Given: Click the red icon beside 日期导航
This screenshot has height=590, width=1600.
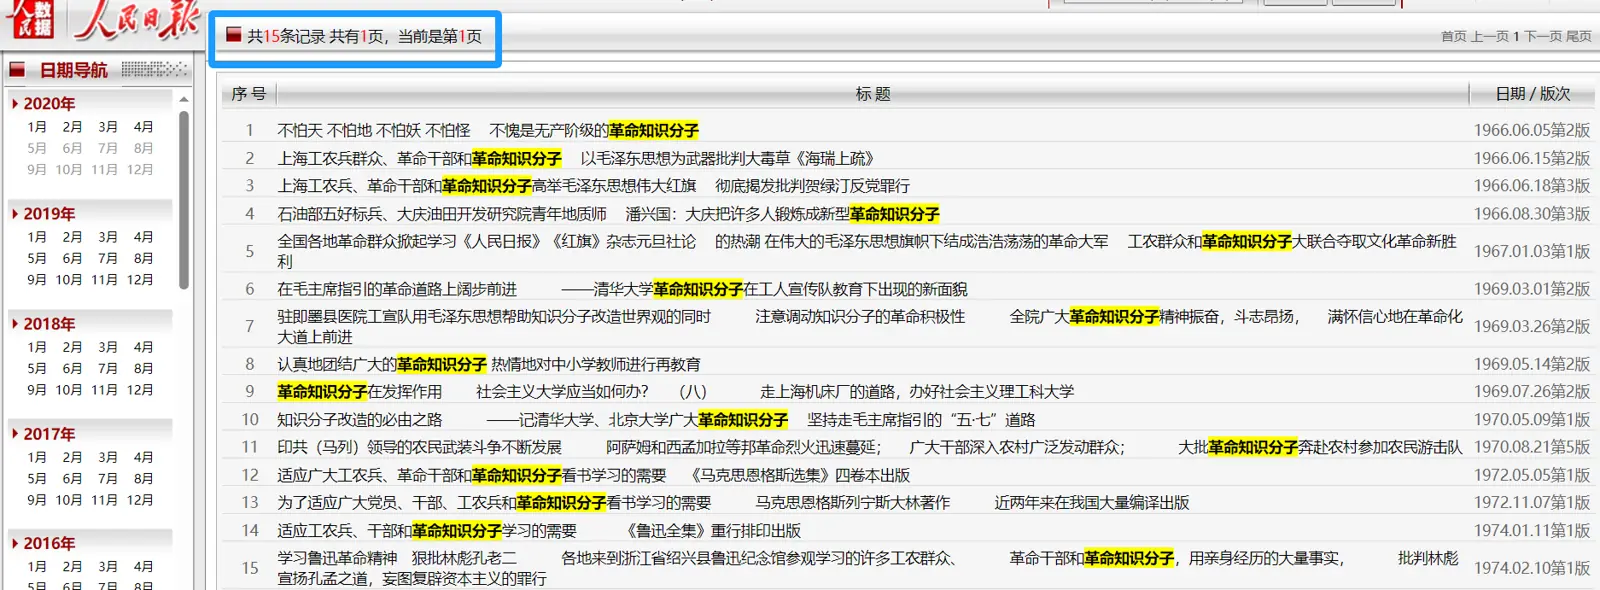Looking at the screenshot, I should coord(17,70).
